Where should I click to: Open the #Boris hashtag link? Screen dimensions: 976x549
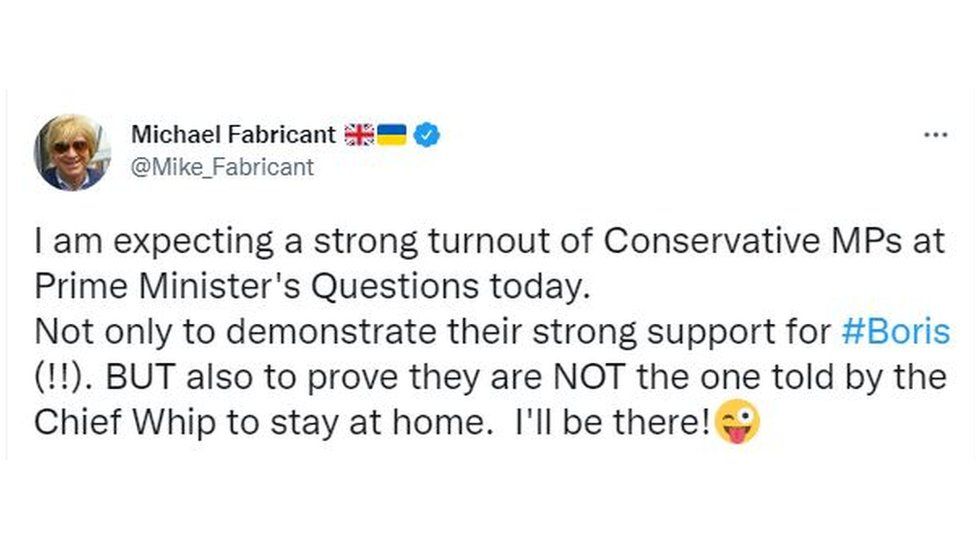[896, 332]
